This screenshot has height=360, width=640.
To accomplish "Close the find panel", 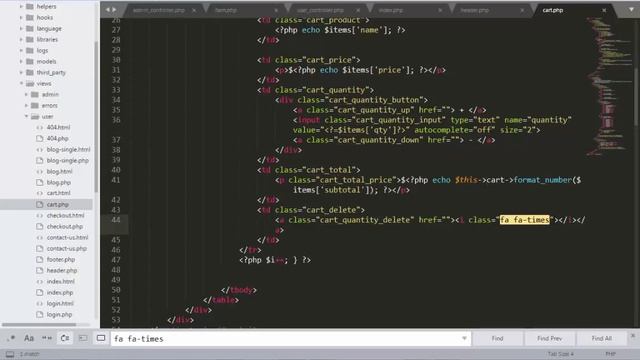I will 633,336.
